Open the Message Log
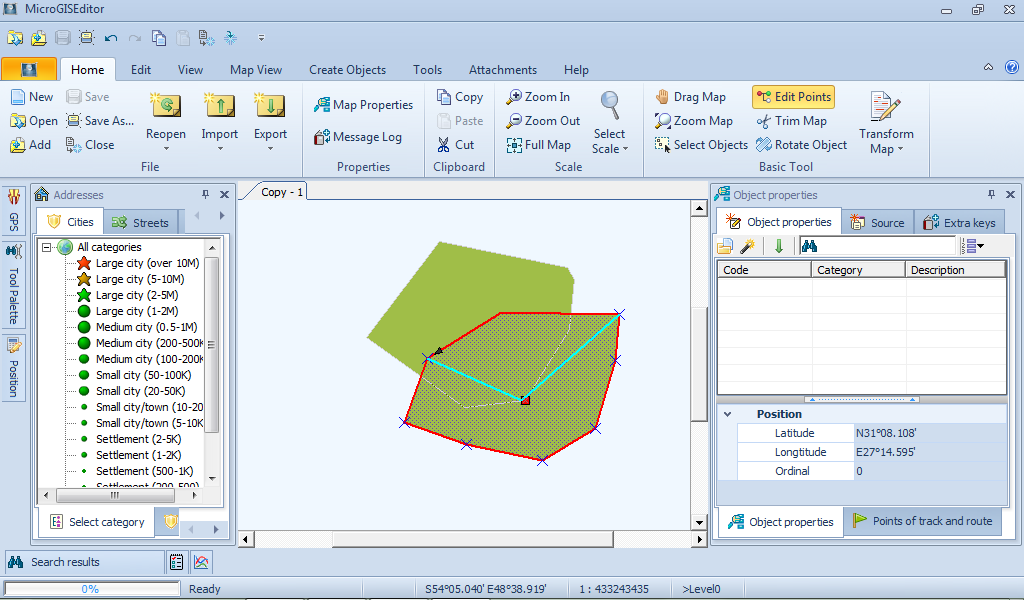Screen dimensions: 1024x600 [x=358, y=137]
